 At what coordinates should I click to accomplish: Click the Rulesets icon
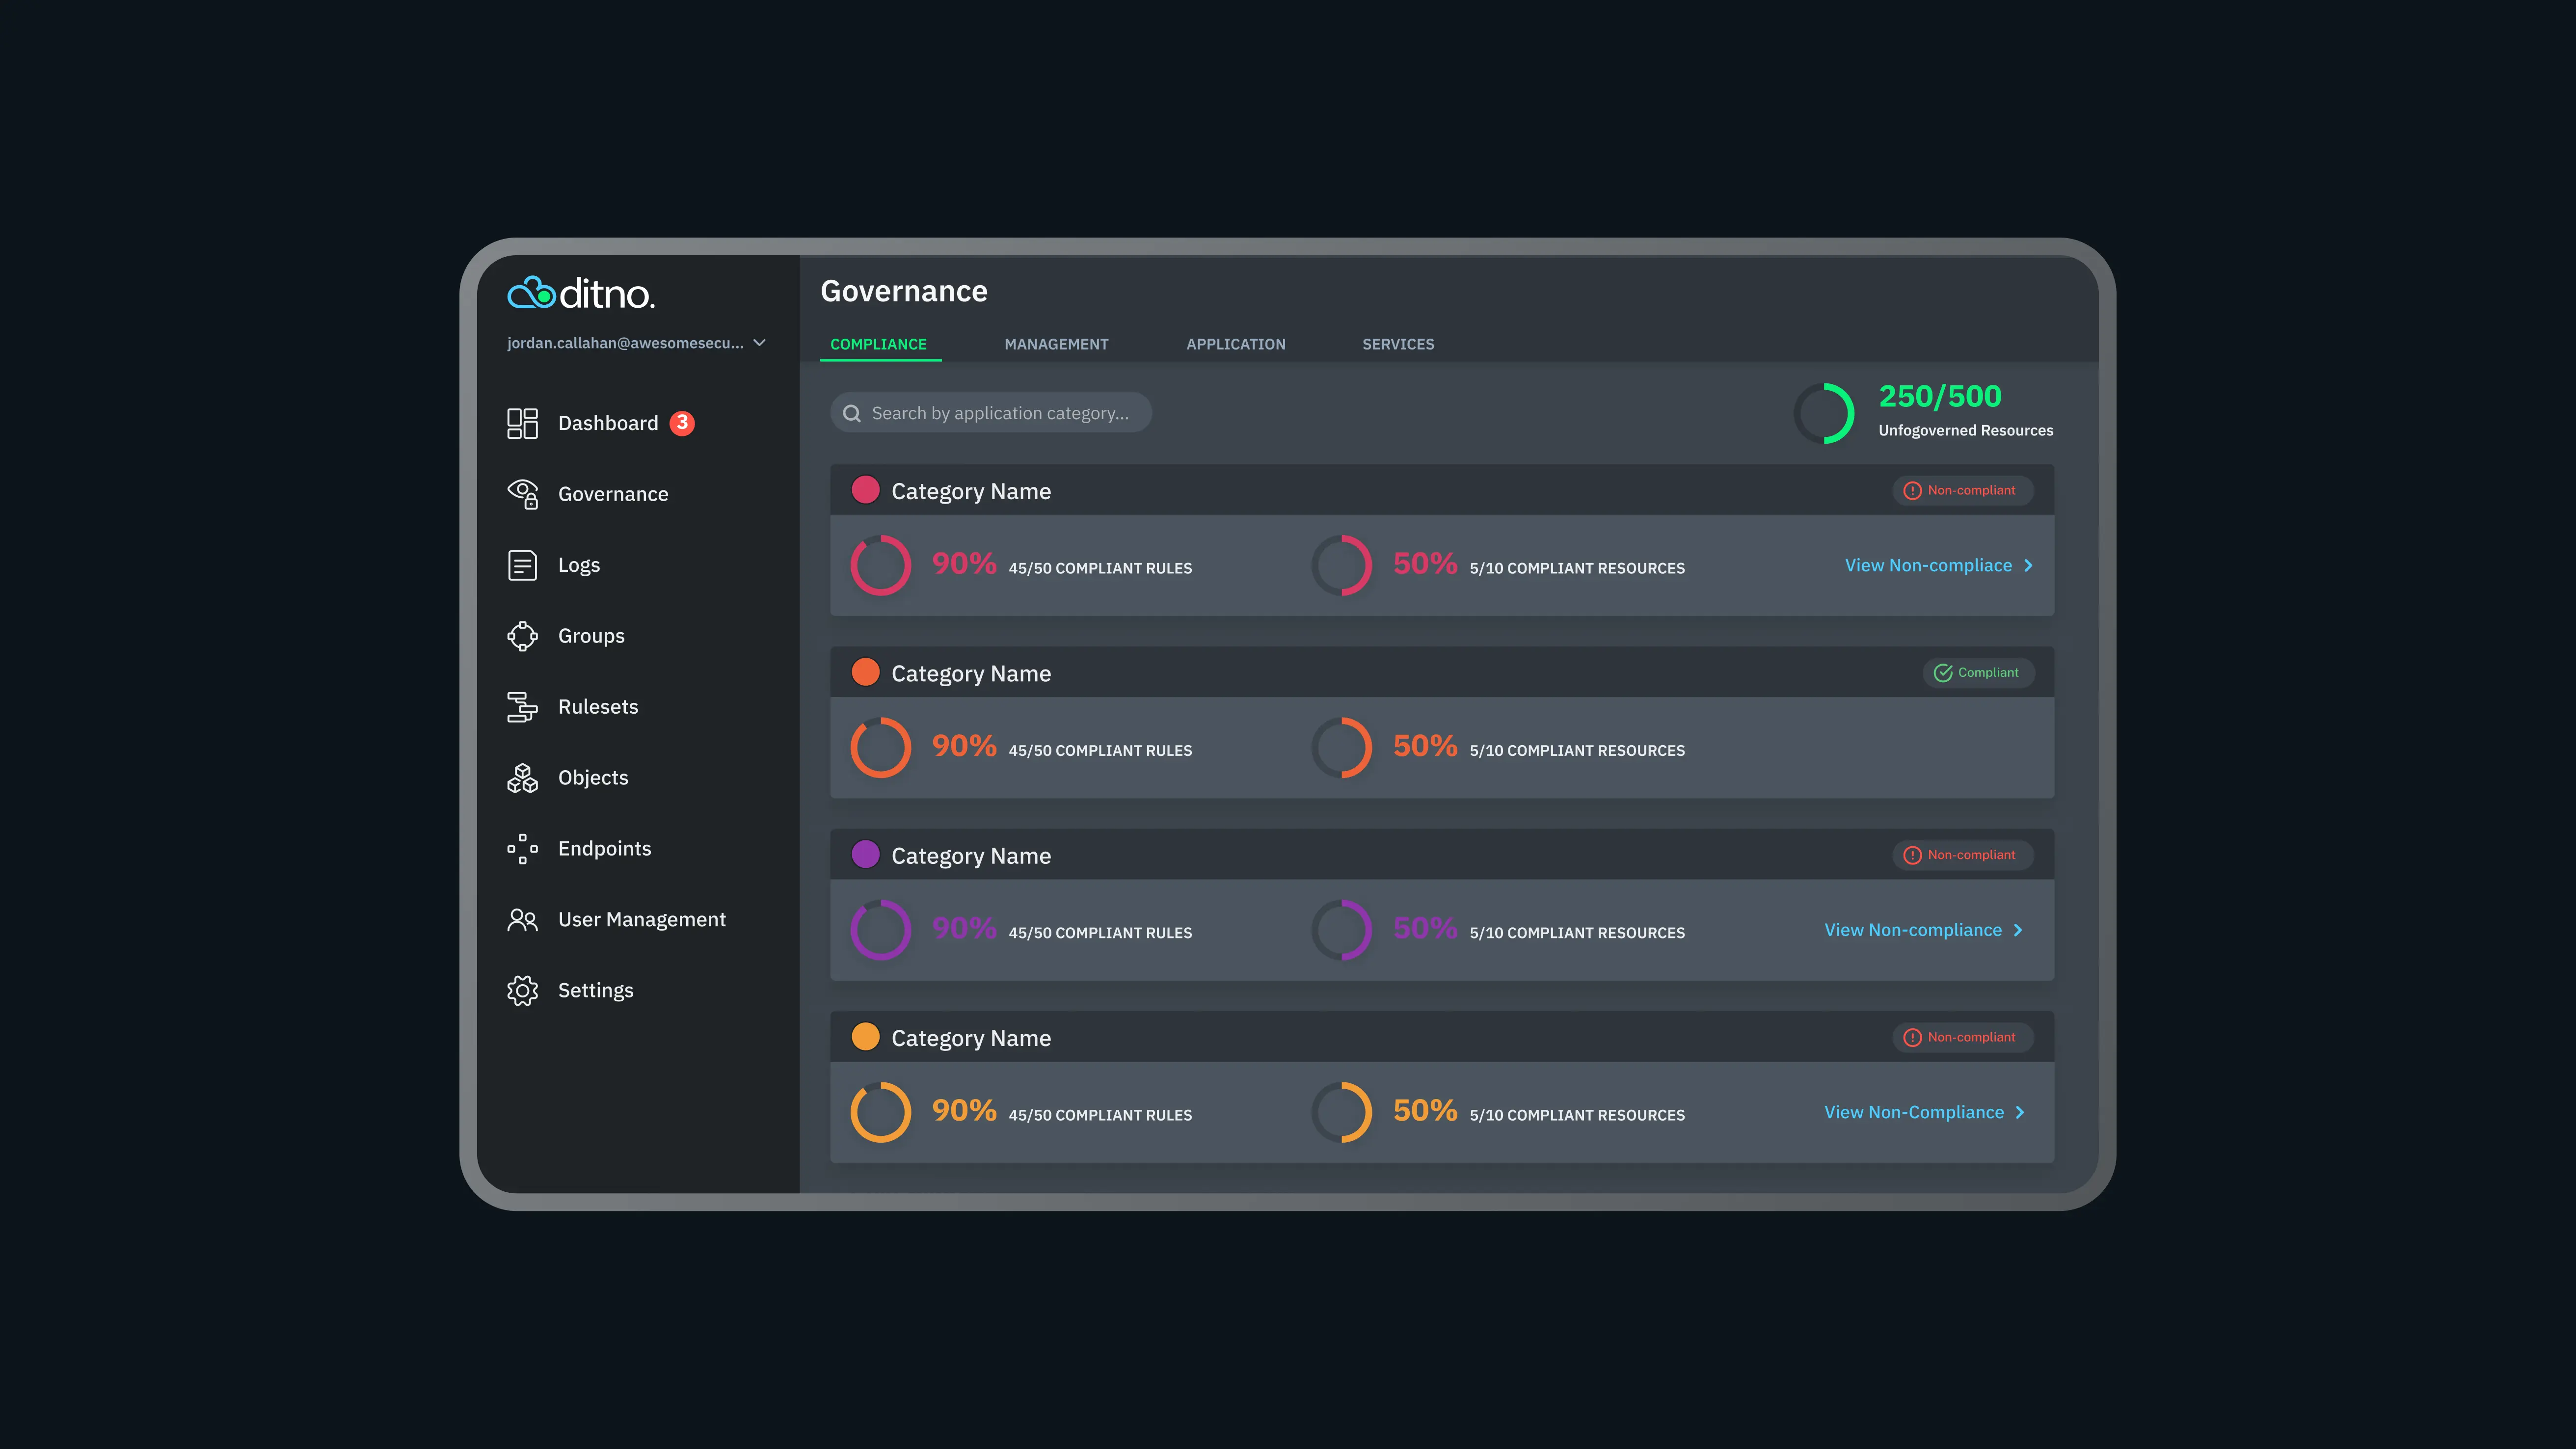coord(522,707)
